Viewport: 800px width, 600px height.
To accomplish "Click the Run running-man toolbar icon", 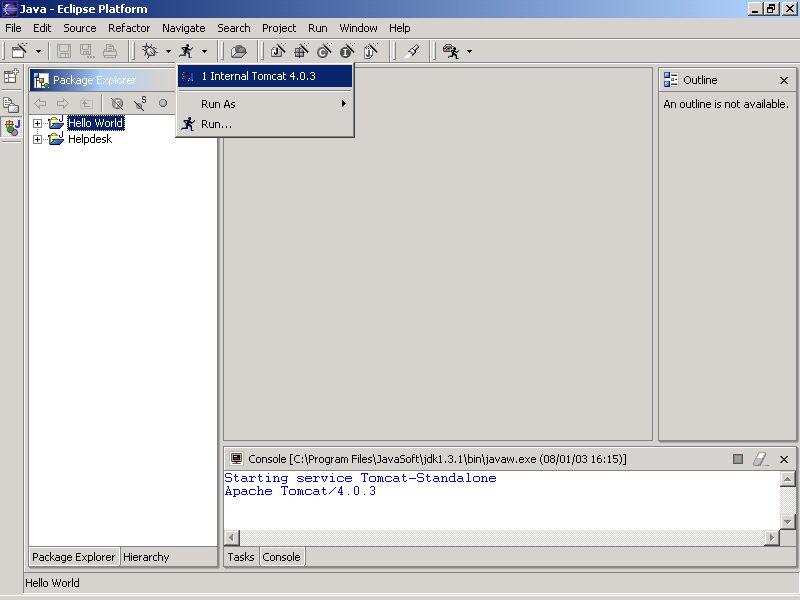I will tap(186, 51).
